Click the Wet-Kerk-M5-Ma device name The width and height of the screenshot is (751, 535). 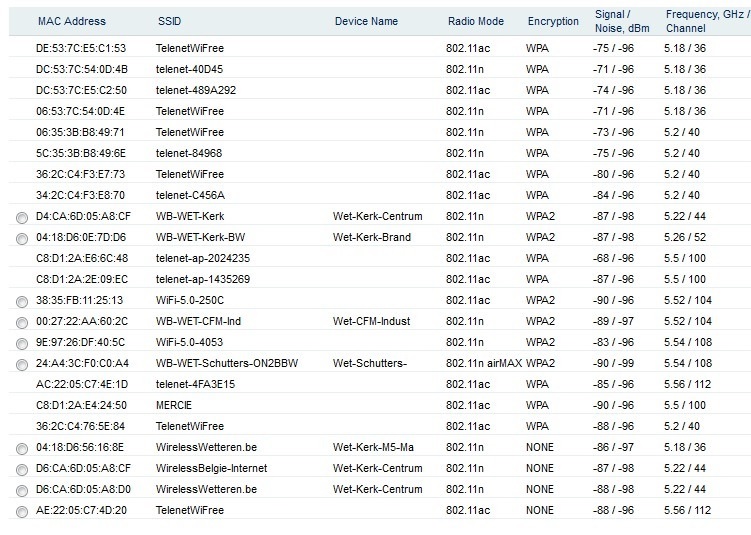tap(372, 448)
